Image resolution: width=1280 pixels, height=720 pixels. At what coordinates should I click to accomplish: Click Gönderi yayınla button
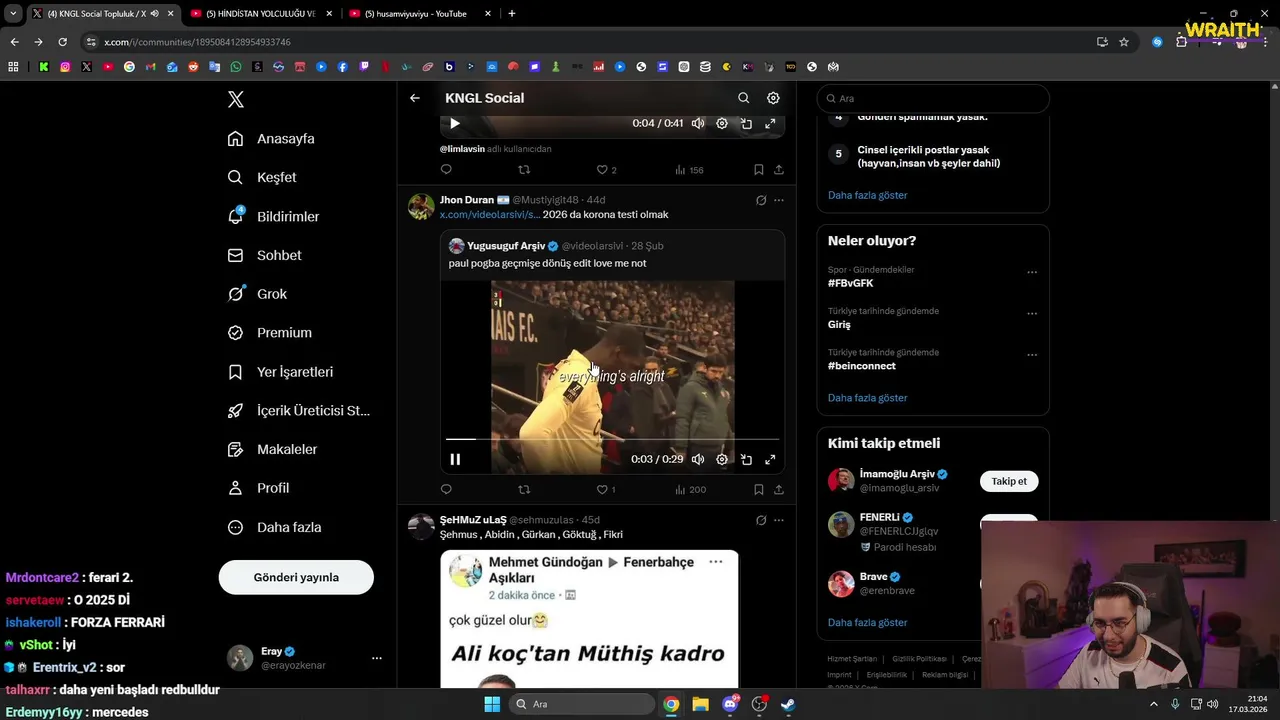296,577
